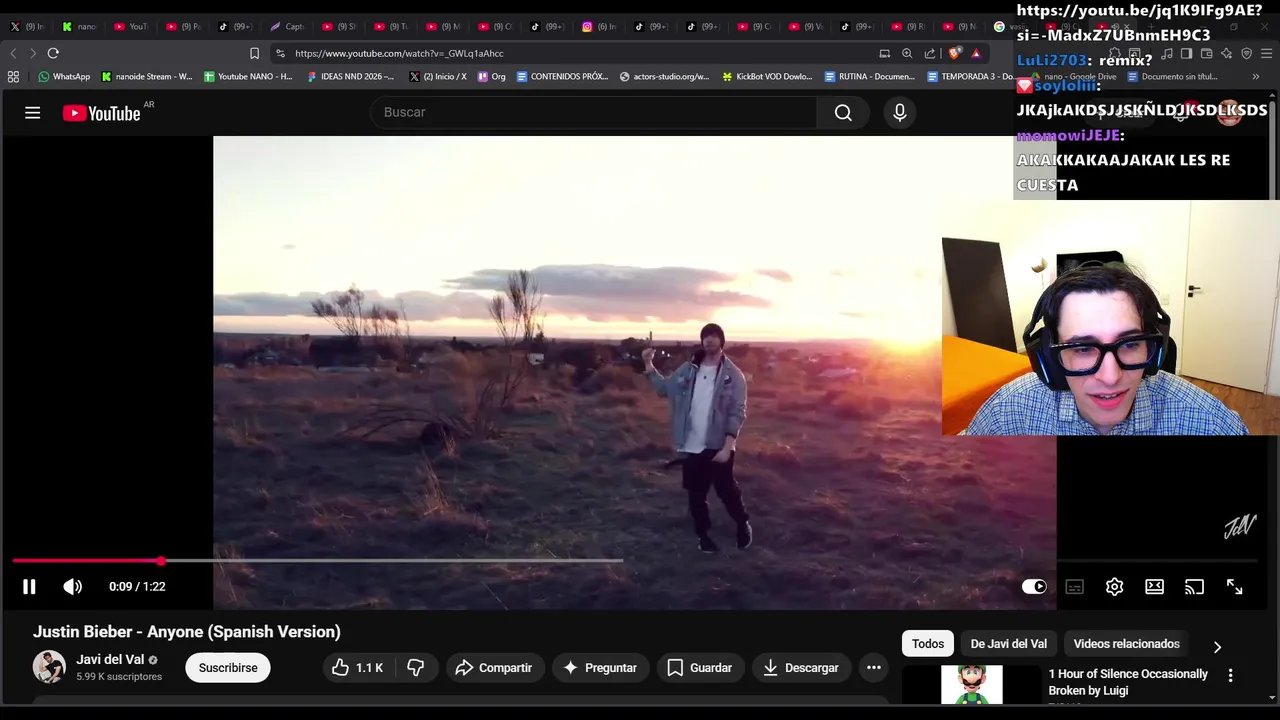Start voice search with the microphone

[x=900, y=113]
